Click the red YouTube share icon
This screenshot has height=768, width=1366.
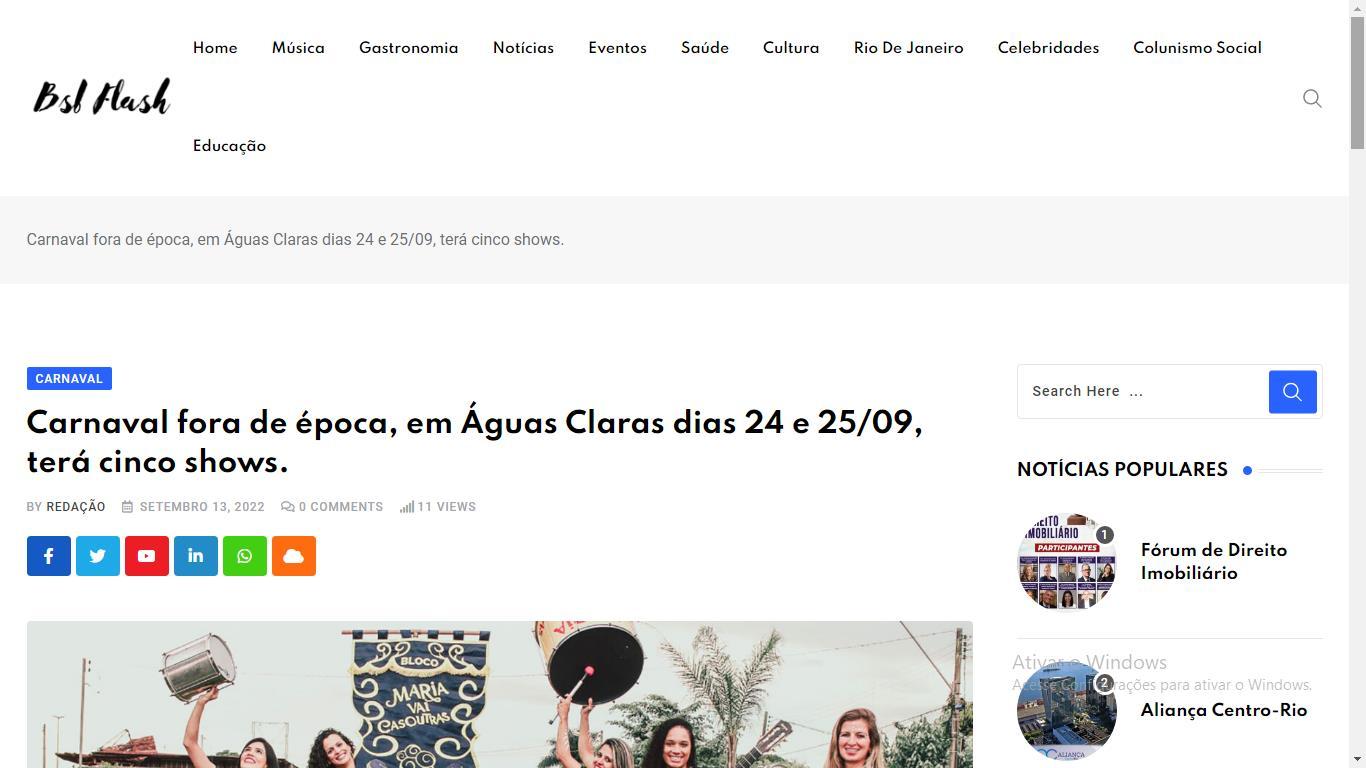pyautogui.click(x=147, y=556)
